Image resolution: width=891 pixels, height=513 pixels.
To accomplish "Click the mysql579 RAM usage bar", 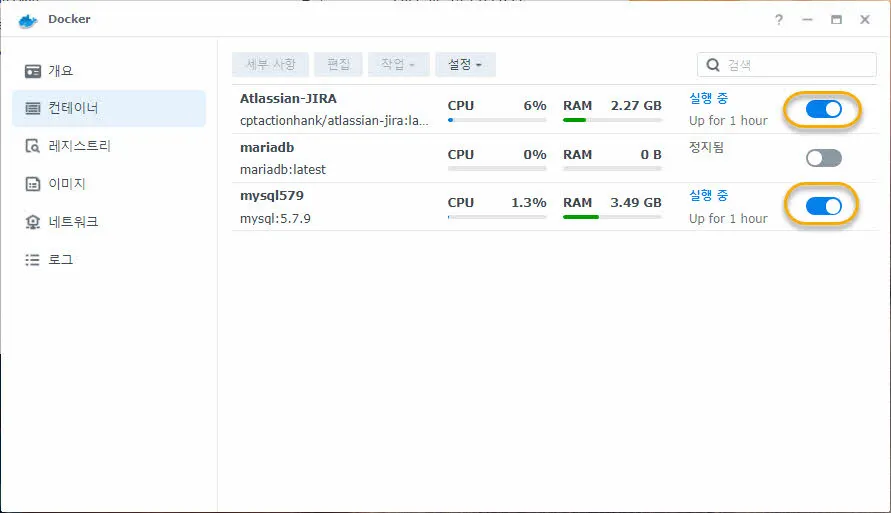I will 612,217.
